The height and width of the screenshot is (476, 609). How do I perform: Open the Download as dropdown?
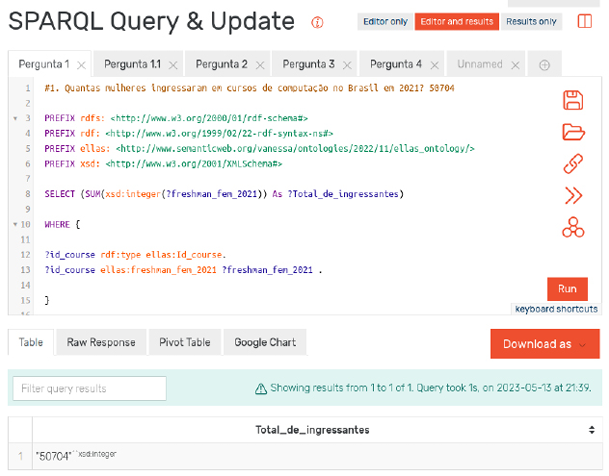(x=544, y=344)
